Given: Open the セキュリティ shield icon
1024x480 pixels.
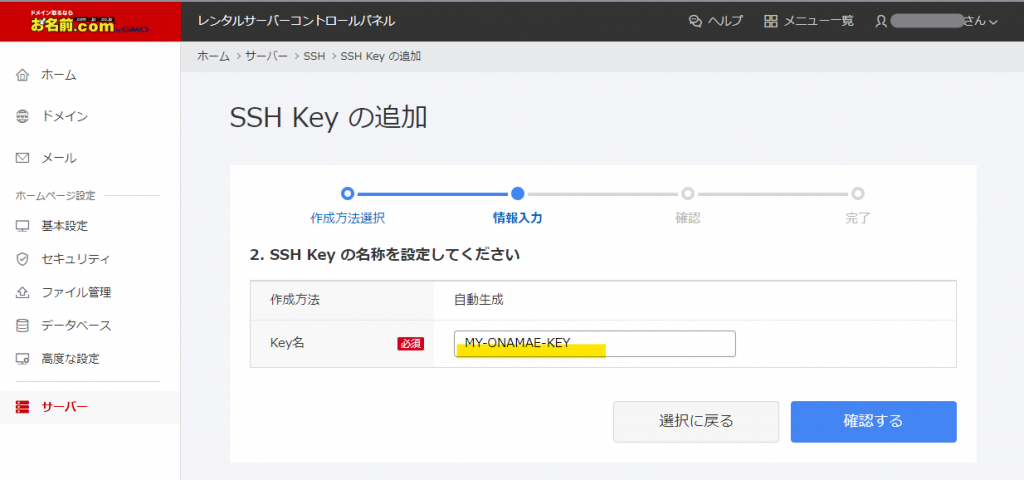Looking at the screenshot, I should [x=23, y=259].
